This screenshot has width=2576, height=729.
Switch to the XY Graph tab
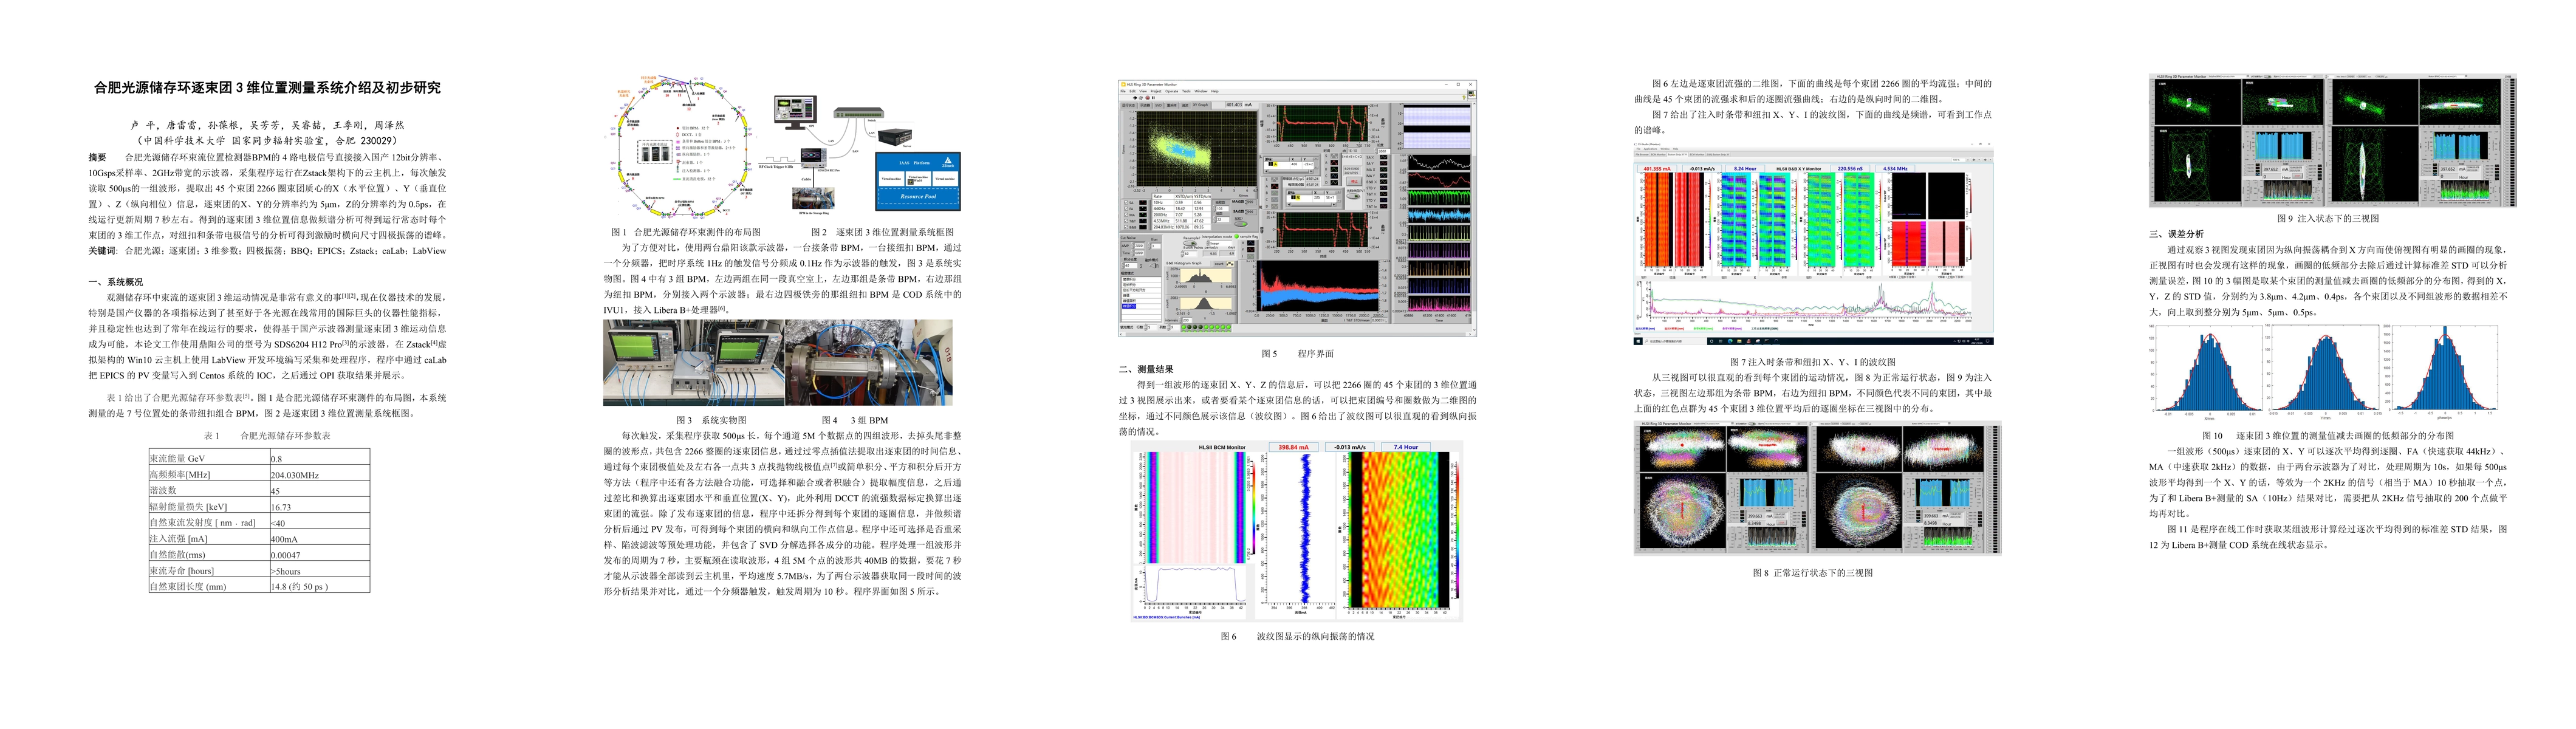(x=1201, y=105)
